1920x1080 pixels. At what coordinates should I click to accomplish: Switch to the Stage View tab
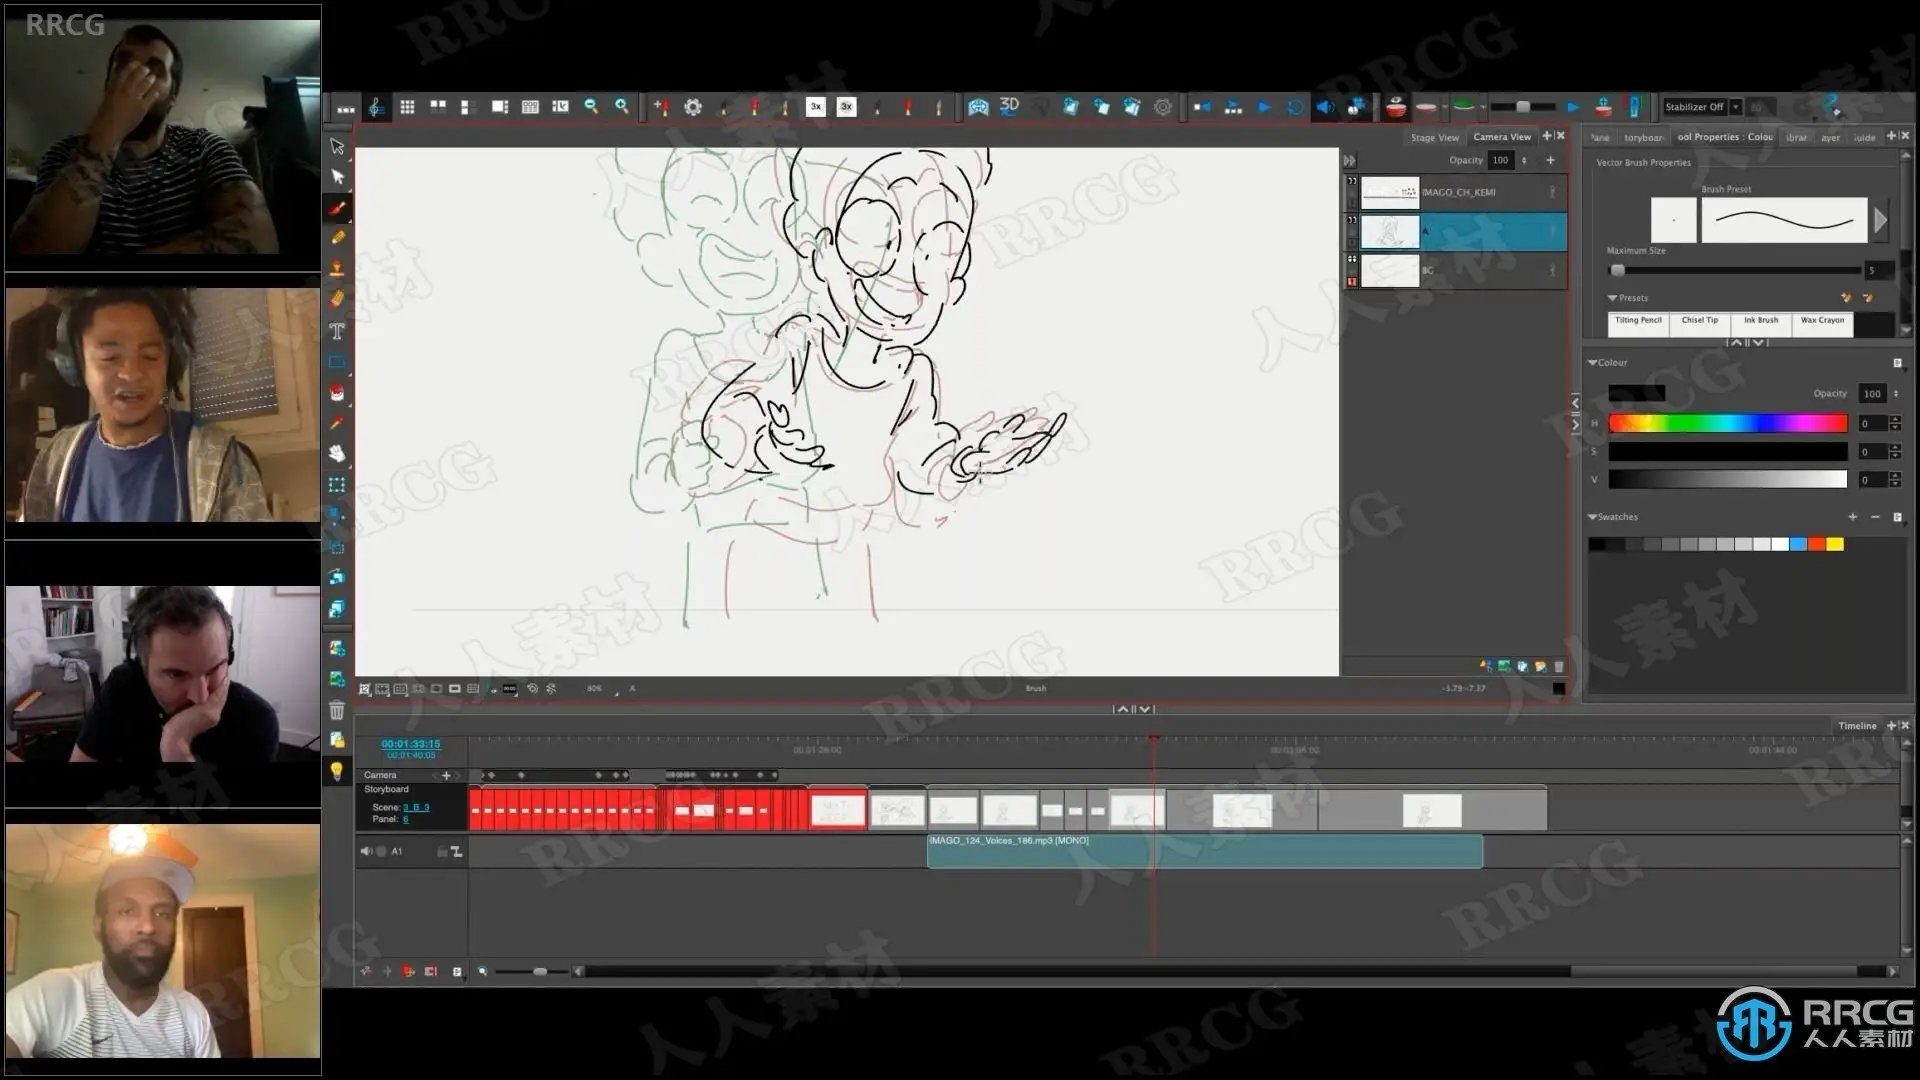[1434, 137]
